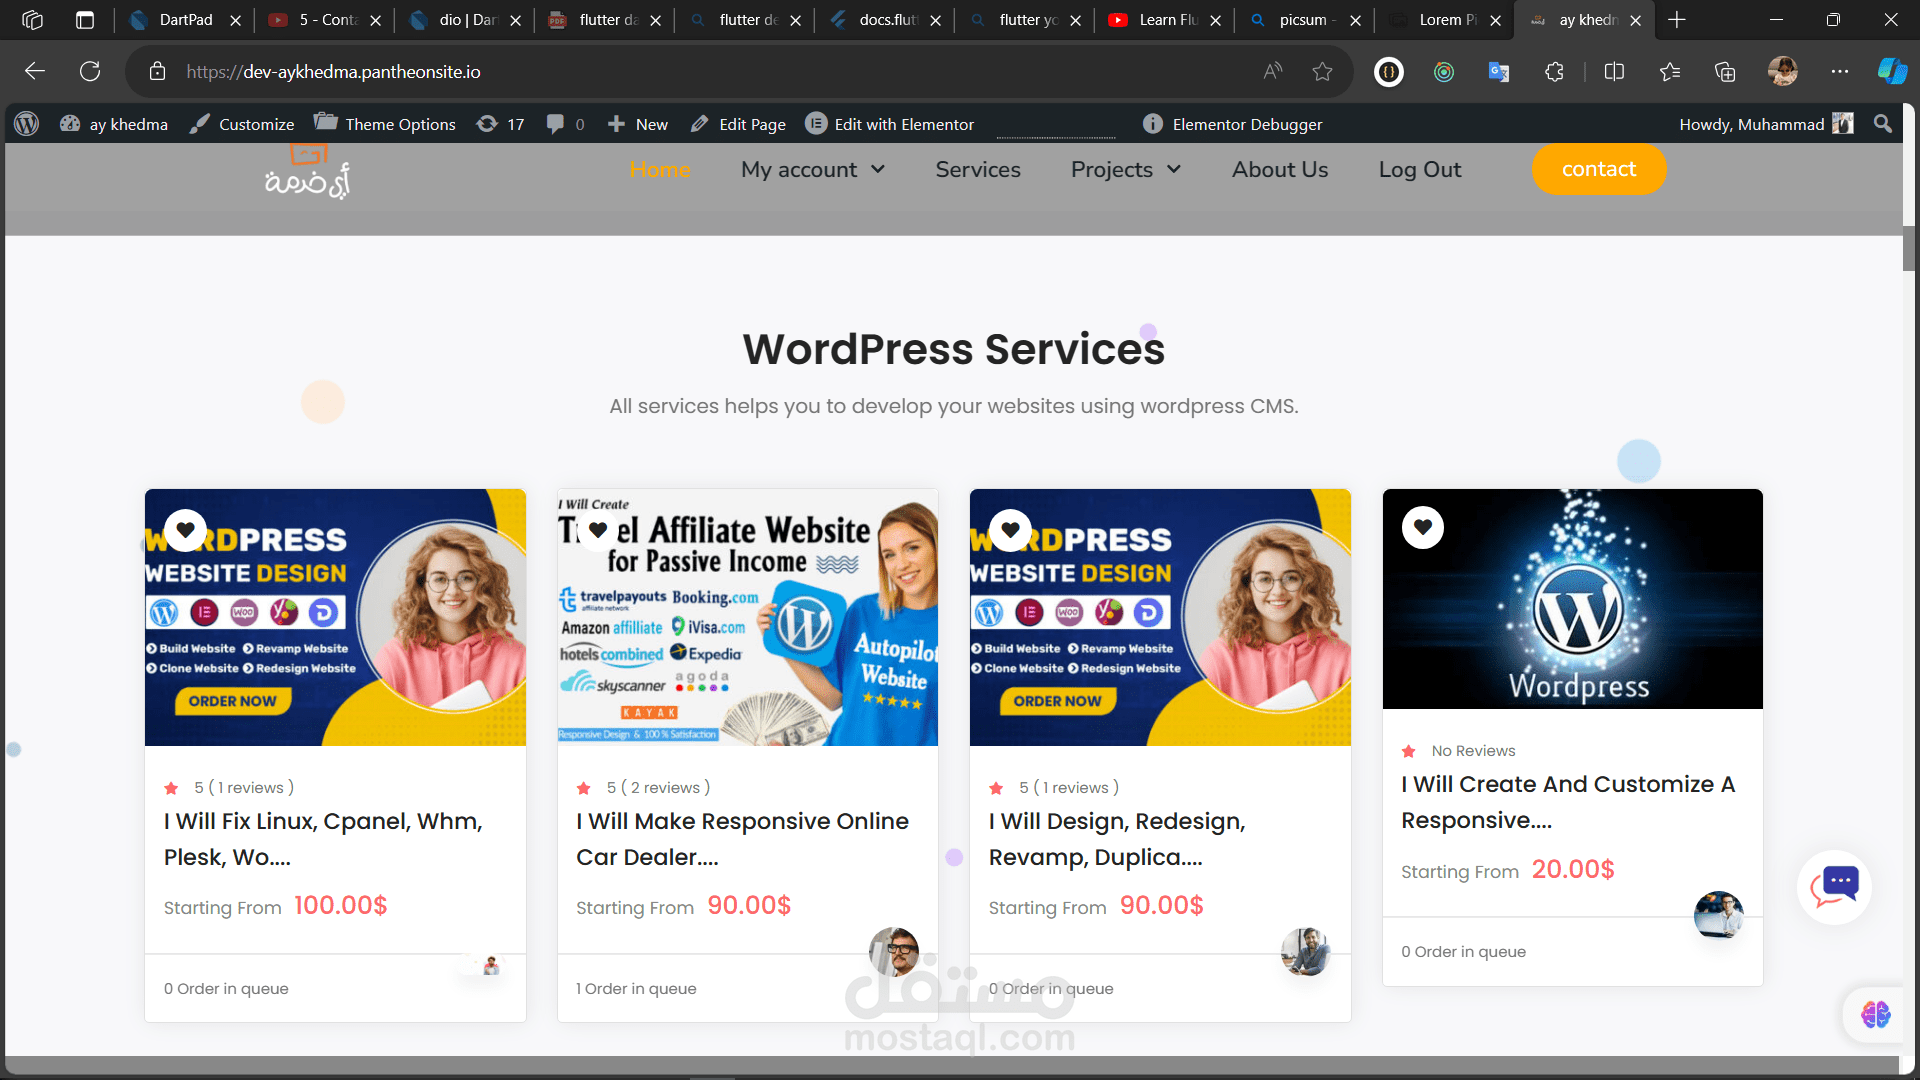The width and height of the screenshot is (1920, 1080).
Task: Click the WordPress logo in admin bar
Action: [x=27, y=124]
